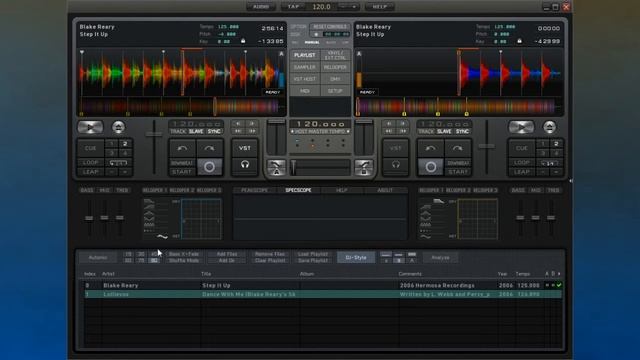Click crossfader assign B icon
This screenshot has width=640, height=360.
tap(364, 168)
